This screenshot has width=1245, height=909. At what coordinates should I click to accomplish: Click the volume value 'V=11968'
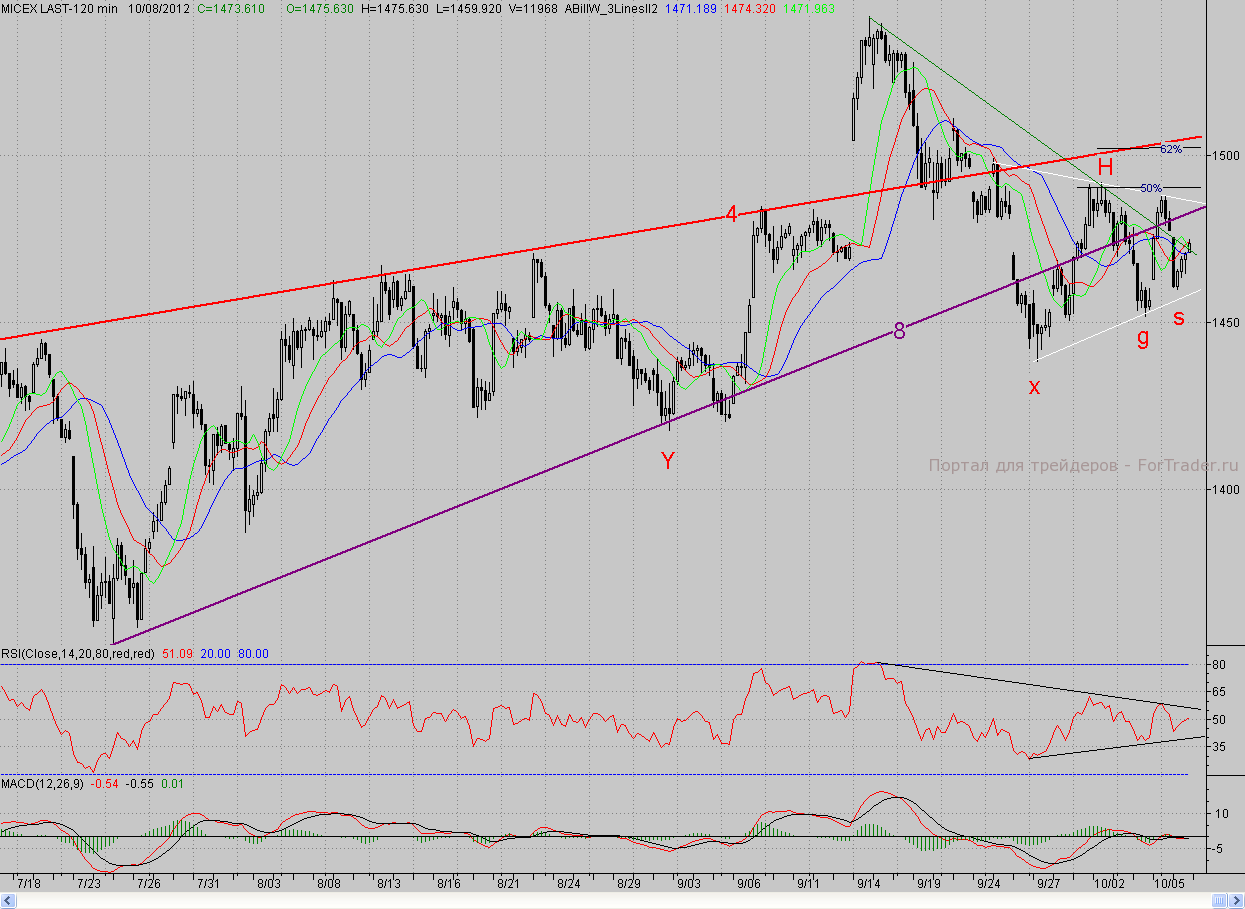[533, 7]
